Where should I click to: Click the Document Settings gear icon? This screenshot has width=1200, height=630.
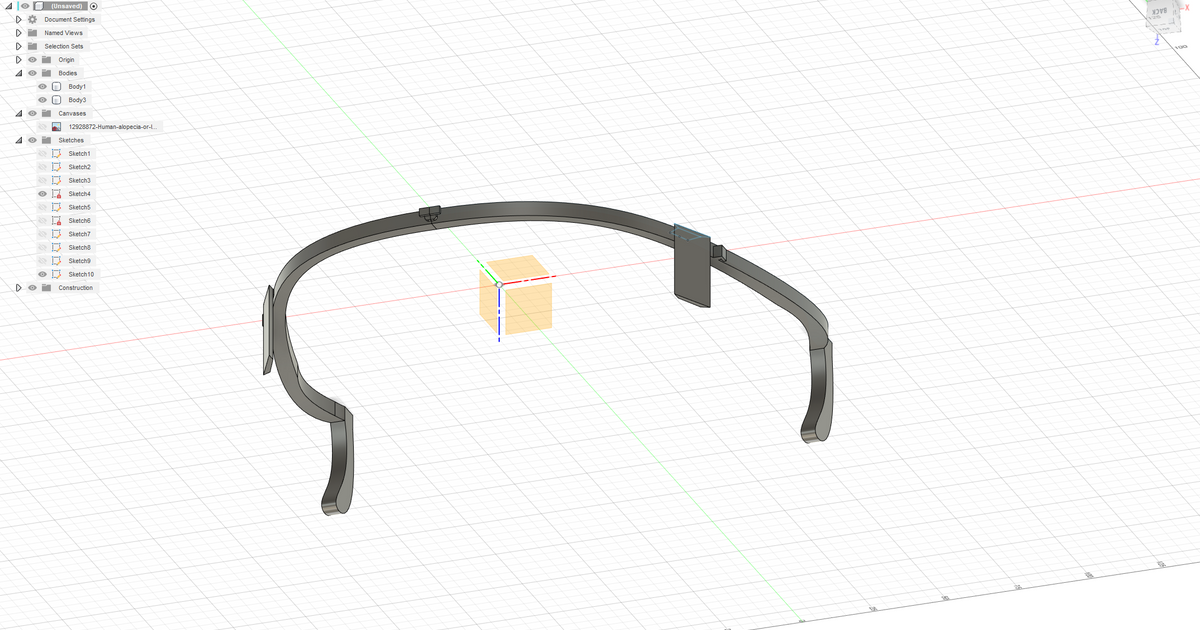point(31,20)
